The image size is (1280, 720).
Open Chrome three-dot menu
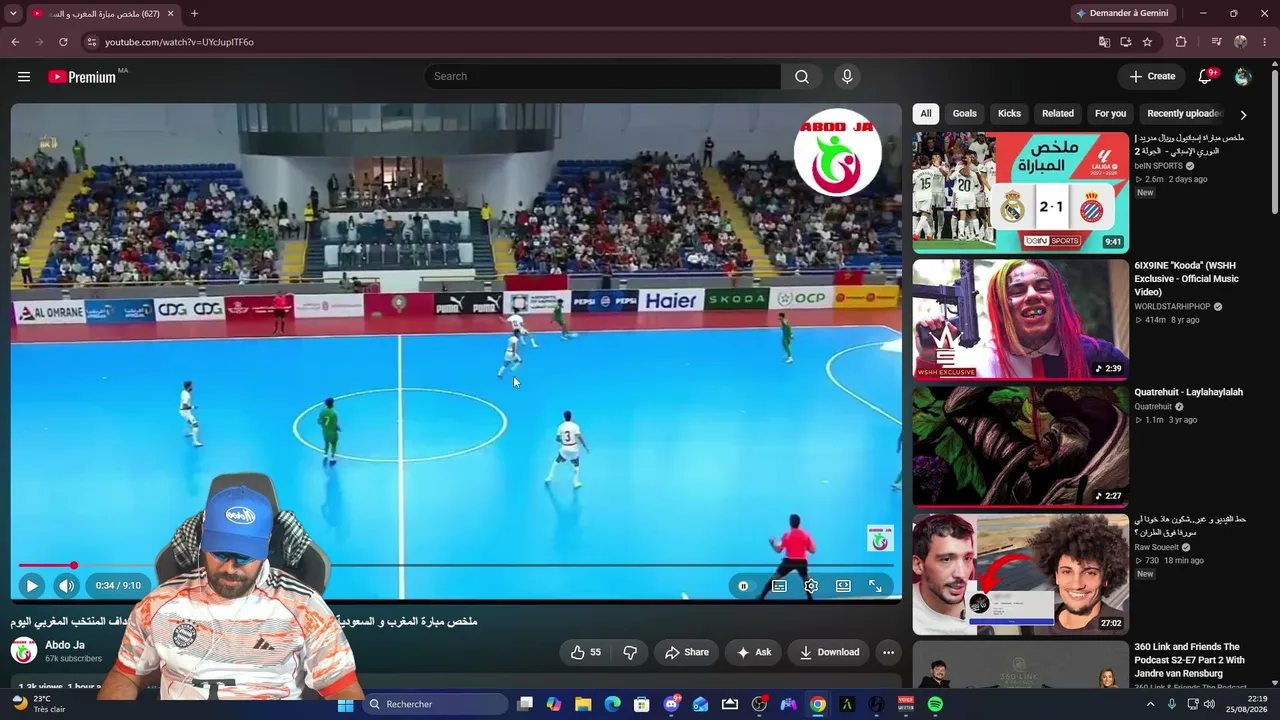1266,42
